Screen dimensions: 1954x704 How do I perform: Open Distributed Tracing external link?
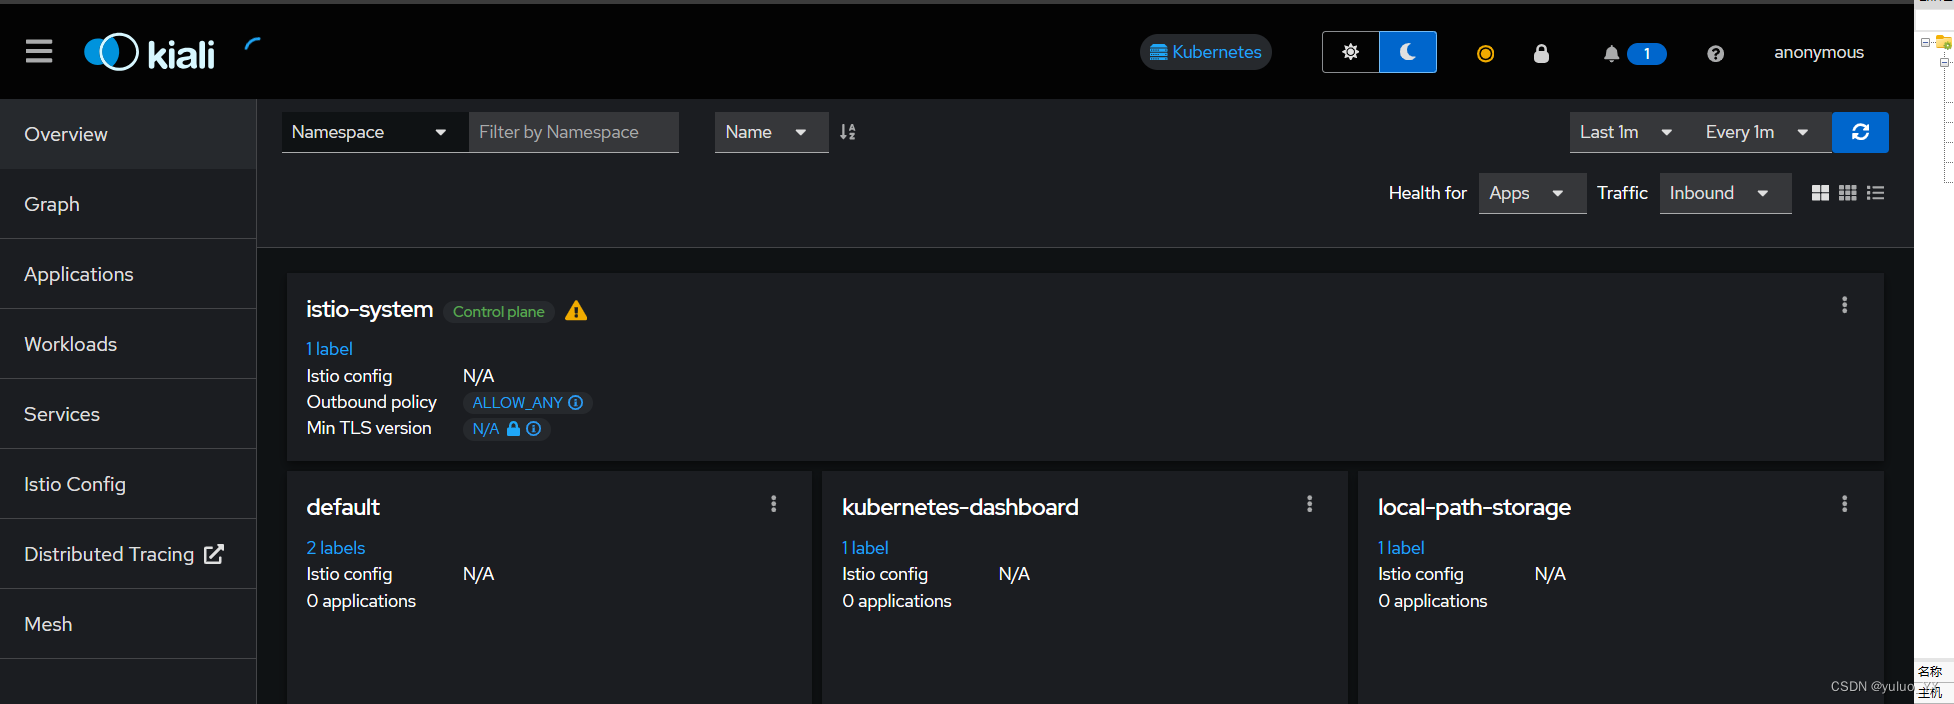(128, 554)
